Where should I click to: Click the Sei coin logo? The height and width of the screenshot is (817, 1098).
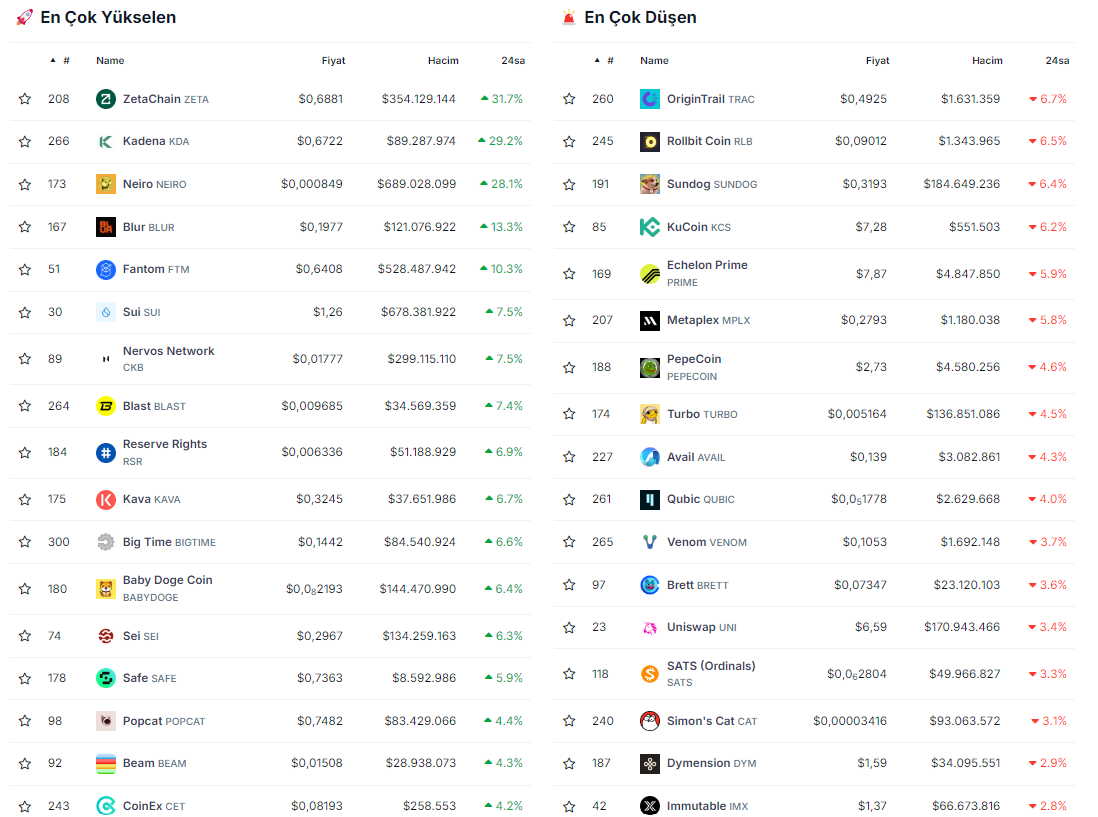point(105,636)
